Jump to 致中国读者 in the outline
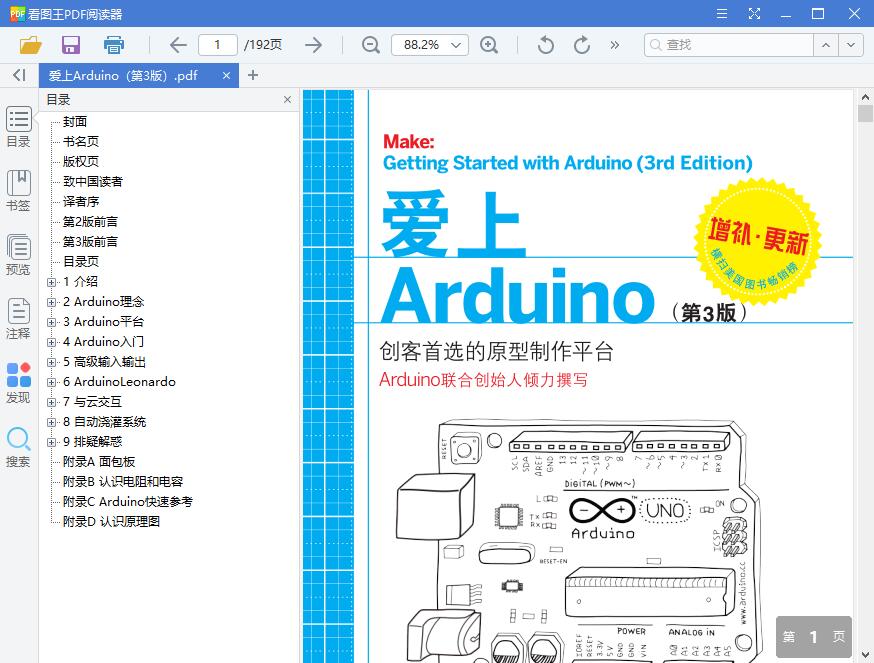874x663 pixels. pos(93,181)
